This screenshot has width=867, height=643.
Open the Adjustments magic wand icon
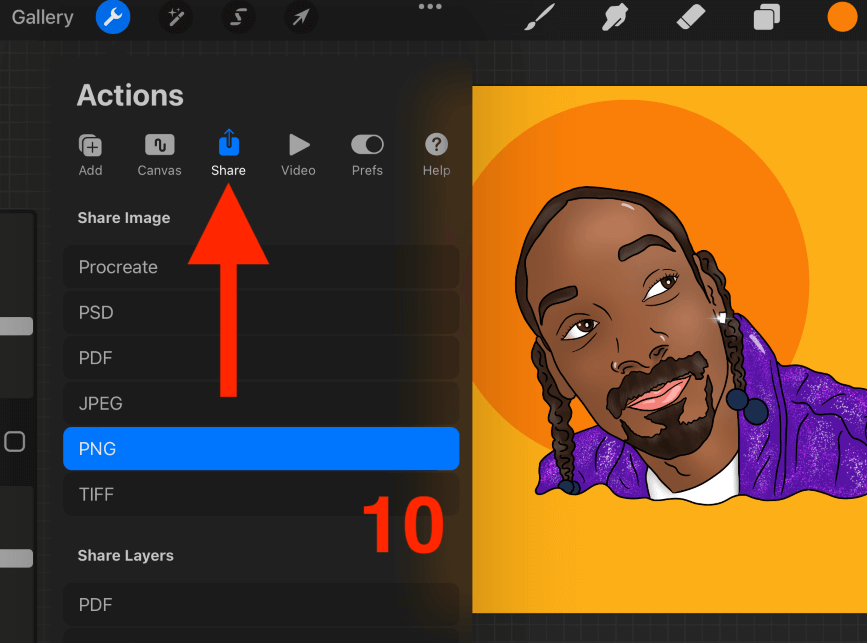point(176,17)
